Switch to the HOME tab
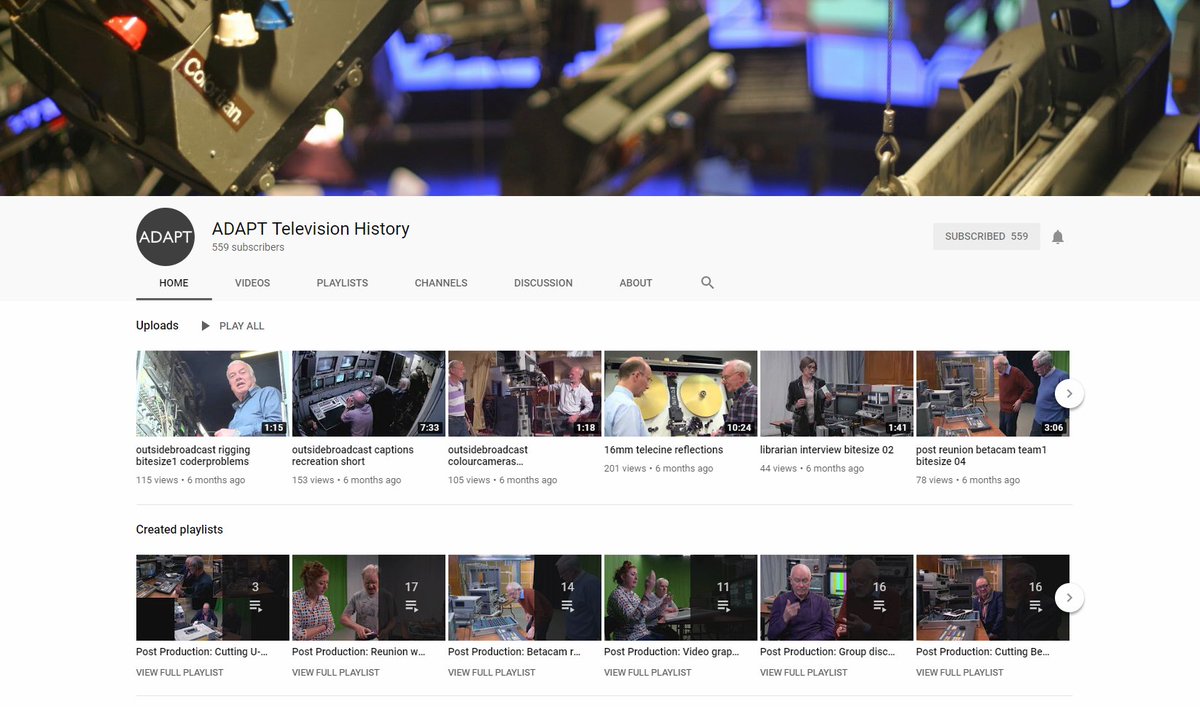 (174, 283)
